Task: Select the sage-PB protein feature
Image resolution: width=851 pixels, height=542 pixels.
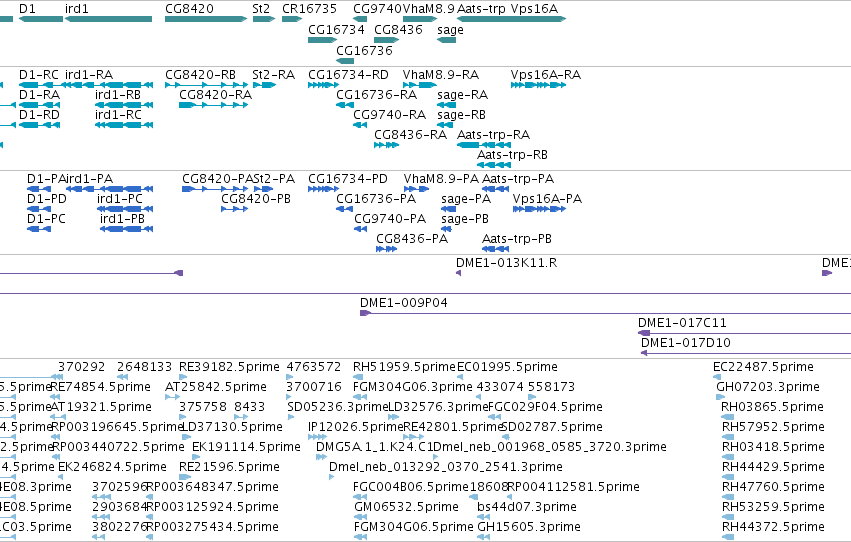Action: (446, 229)
